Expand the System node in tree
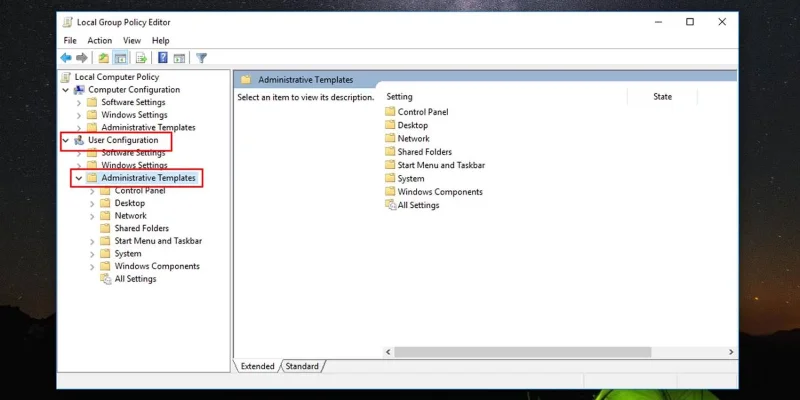The height and width of the screenshot is (400, 800). coord(92,254)
